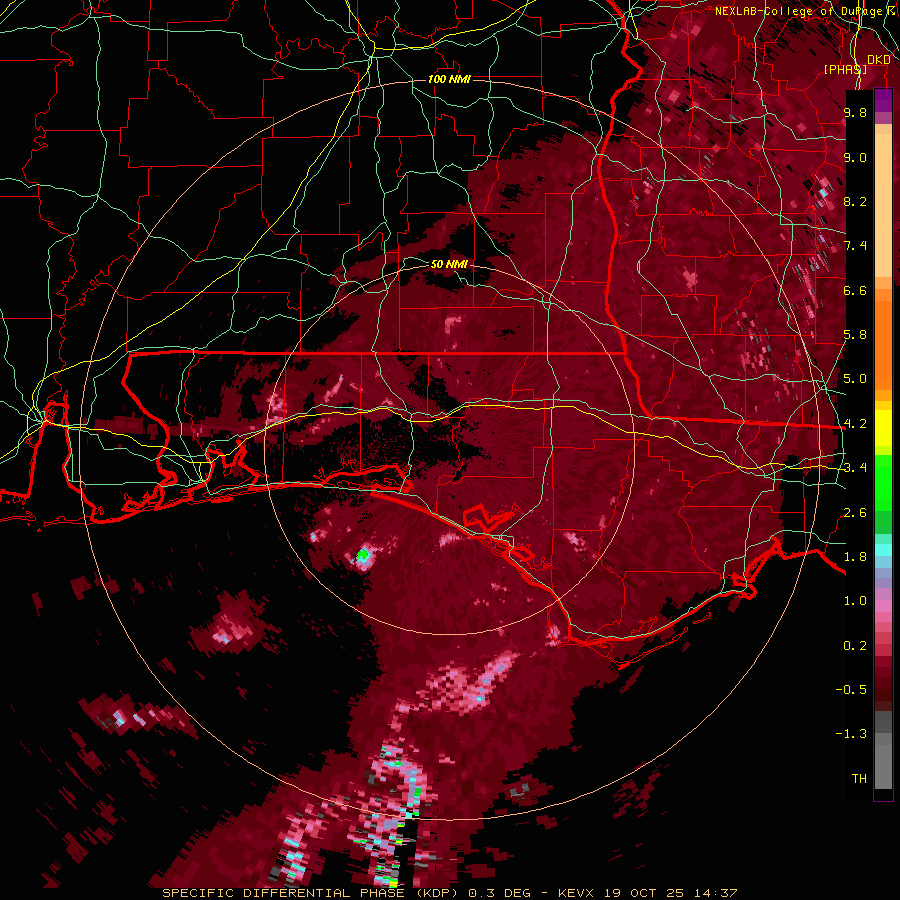Viewport: 900px width, 900px height.
Task: Select the 4.2 value on the color scale
Action: [x=855, y=424]
